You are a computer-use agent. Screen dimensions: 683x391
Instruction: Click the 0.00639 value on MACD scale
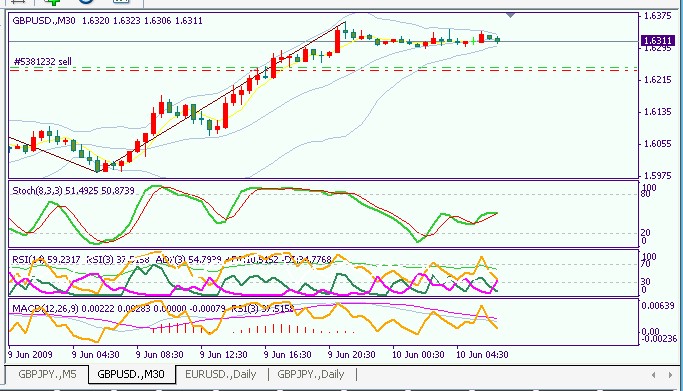(x=658, y=306)
